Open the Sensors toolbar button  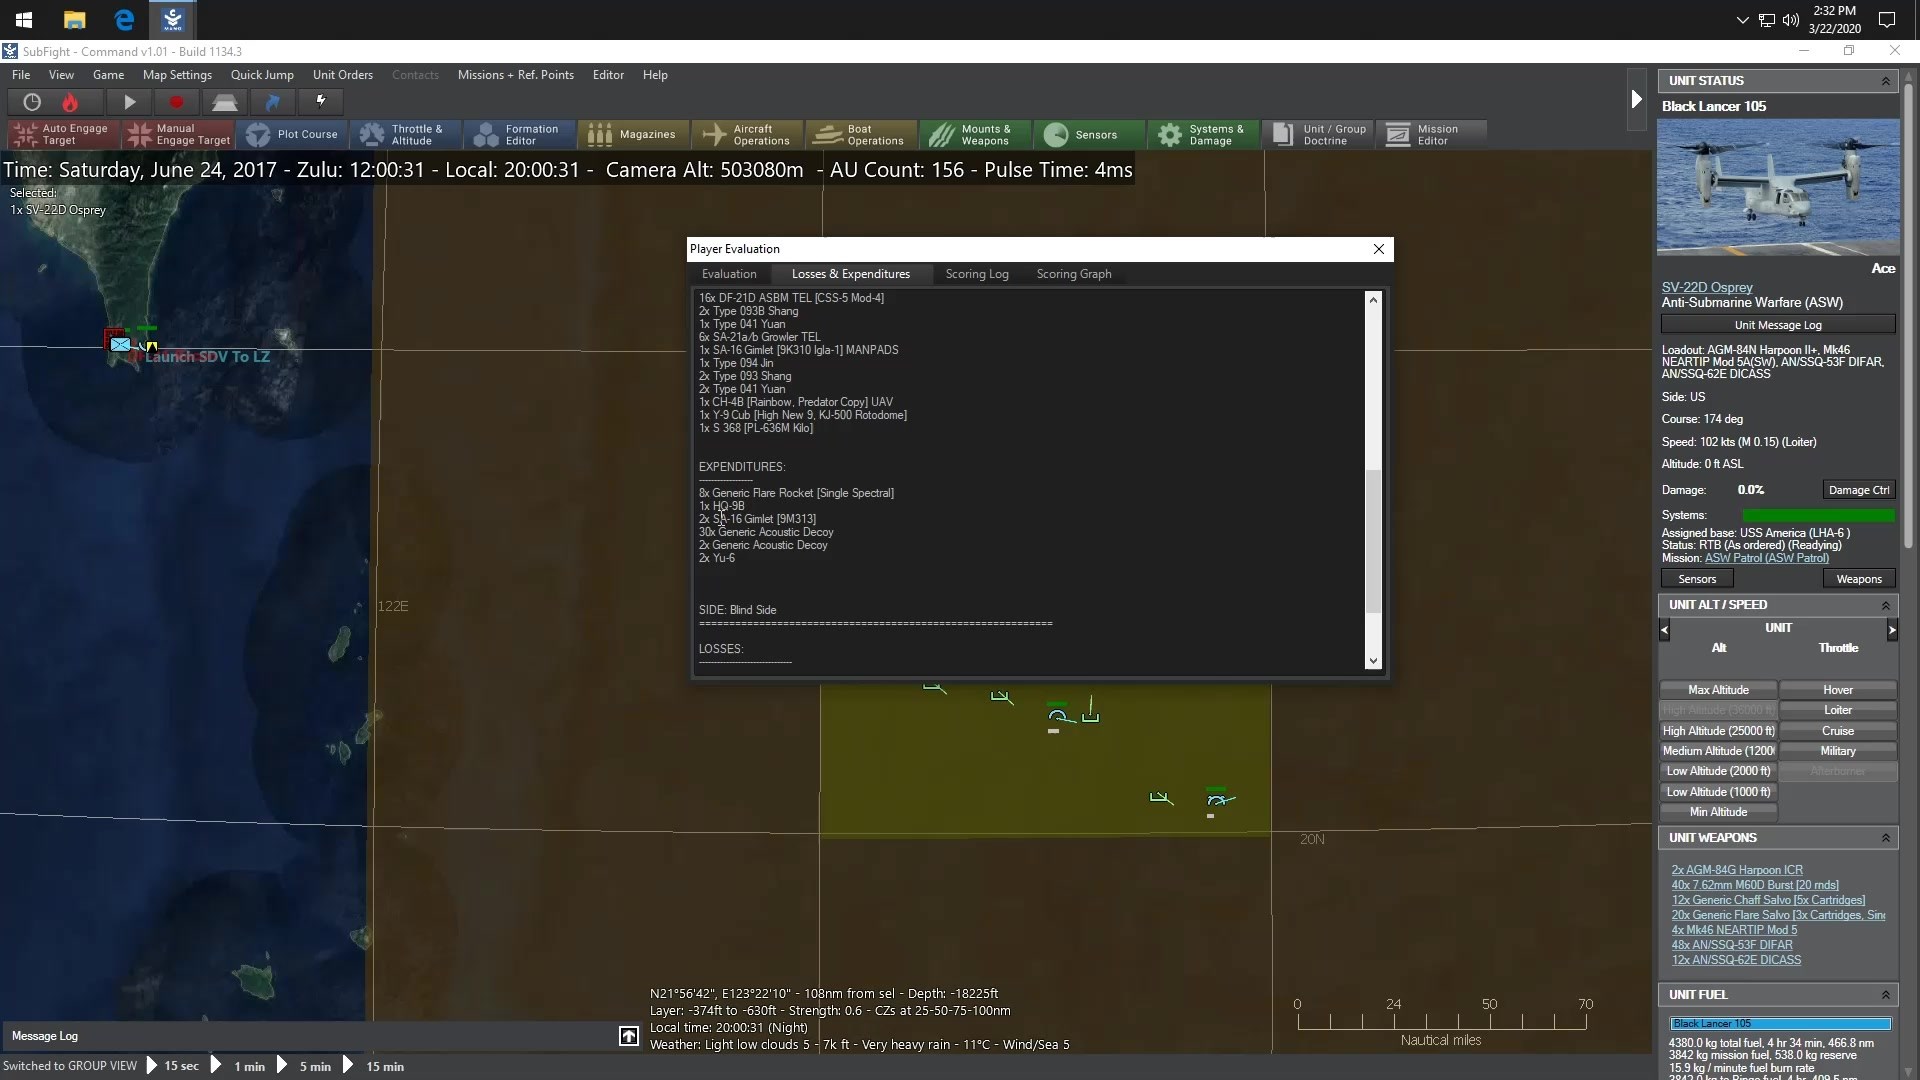(x=1090, y=134)
